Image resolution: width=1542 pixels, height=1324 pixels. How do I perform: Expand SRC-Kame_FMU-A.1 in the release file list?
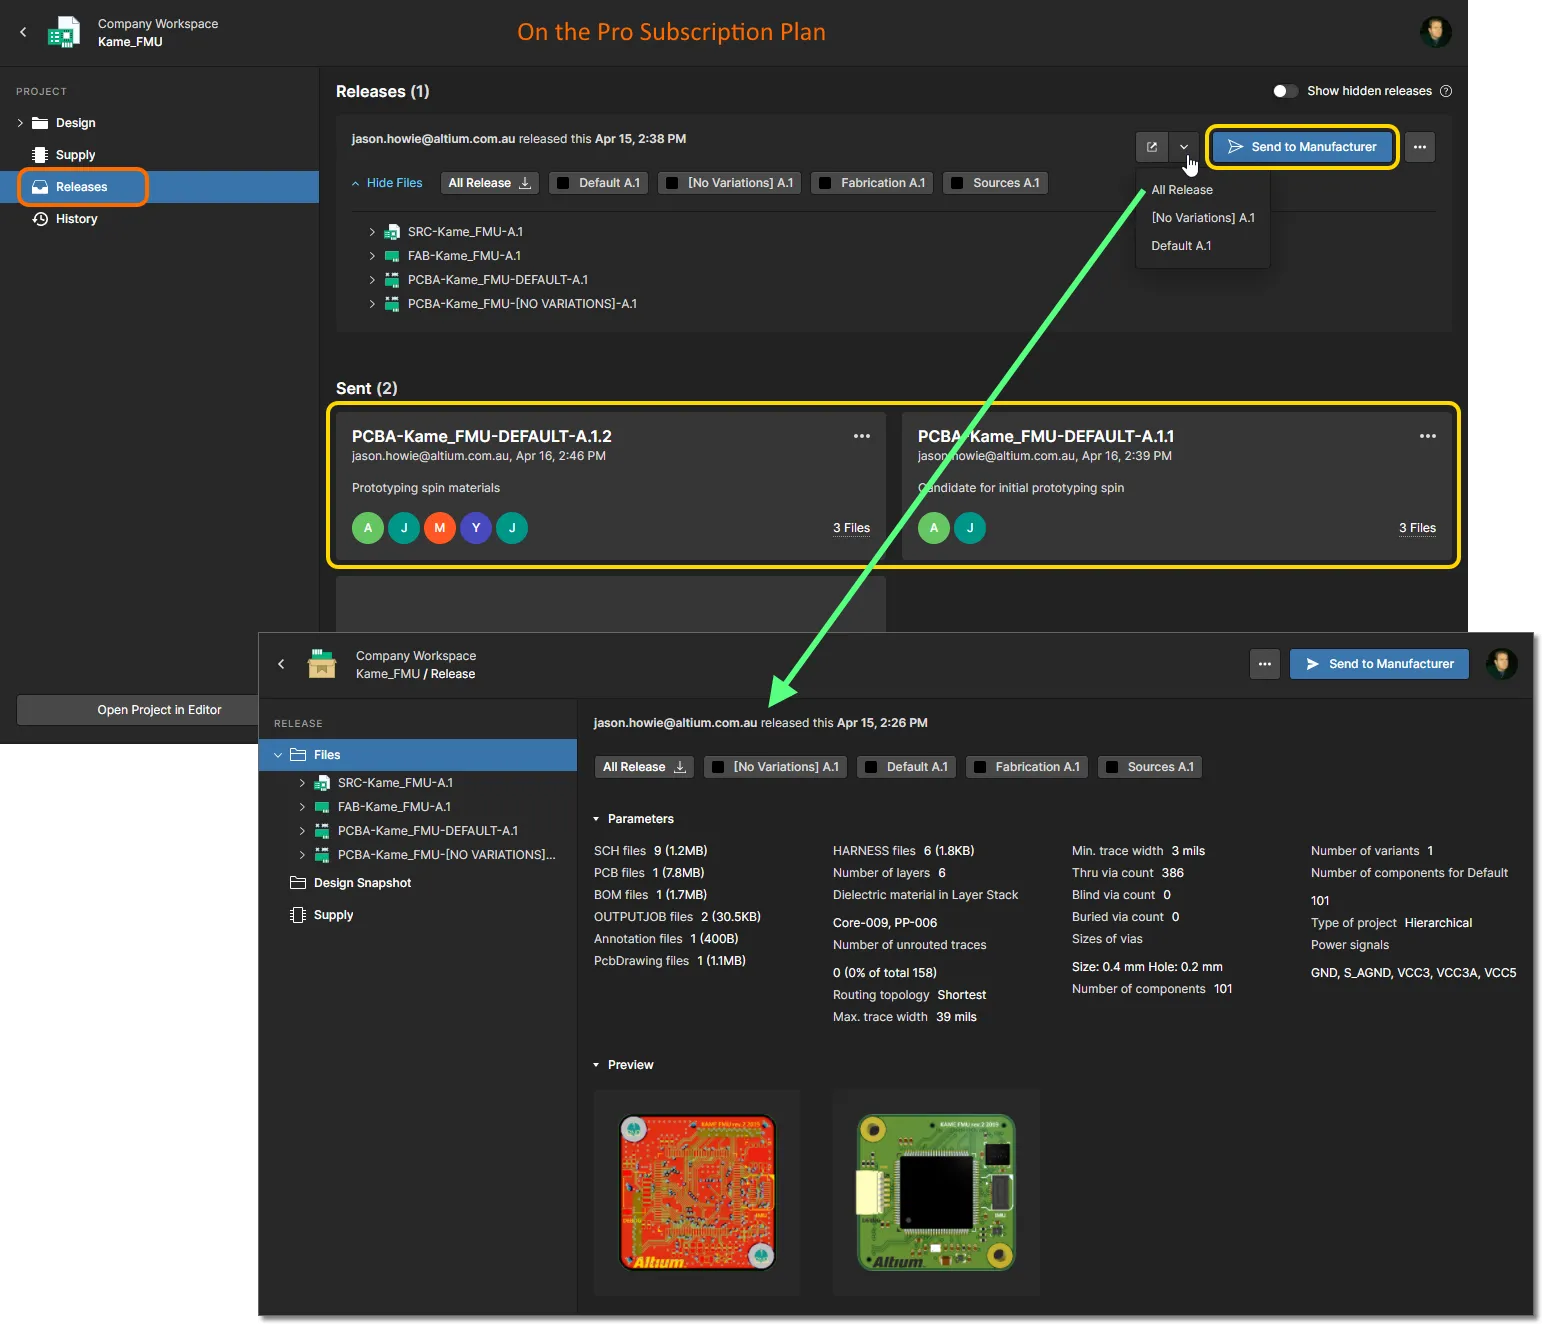(372, 232)
